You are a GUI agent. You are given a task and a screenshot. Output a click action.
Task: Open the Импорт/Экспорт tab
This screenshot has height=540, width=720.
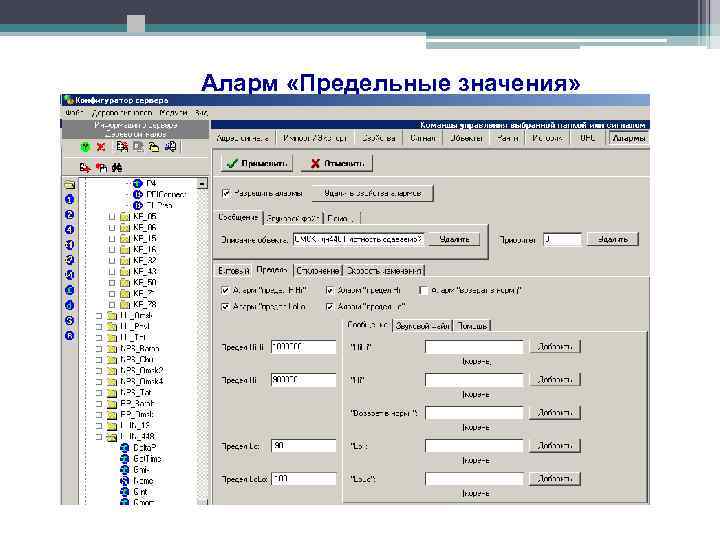pos(315,138)
